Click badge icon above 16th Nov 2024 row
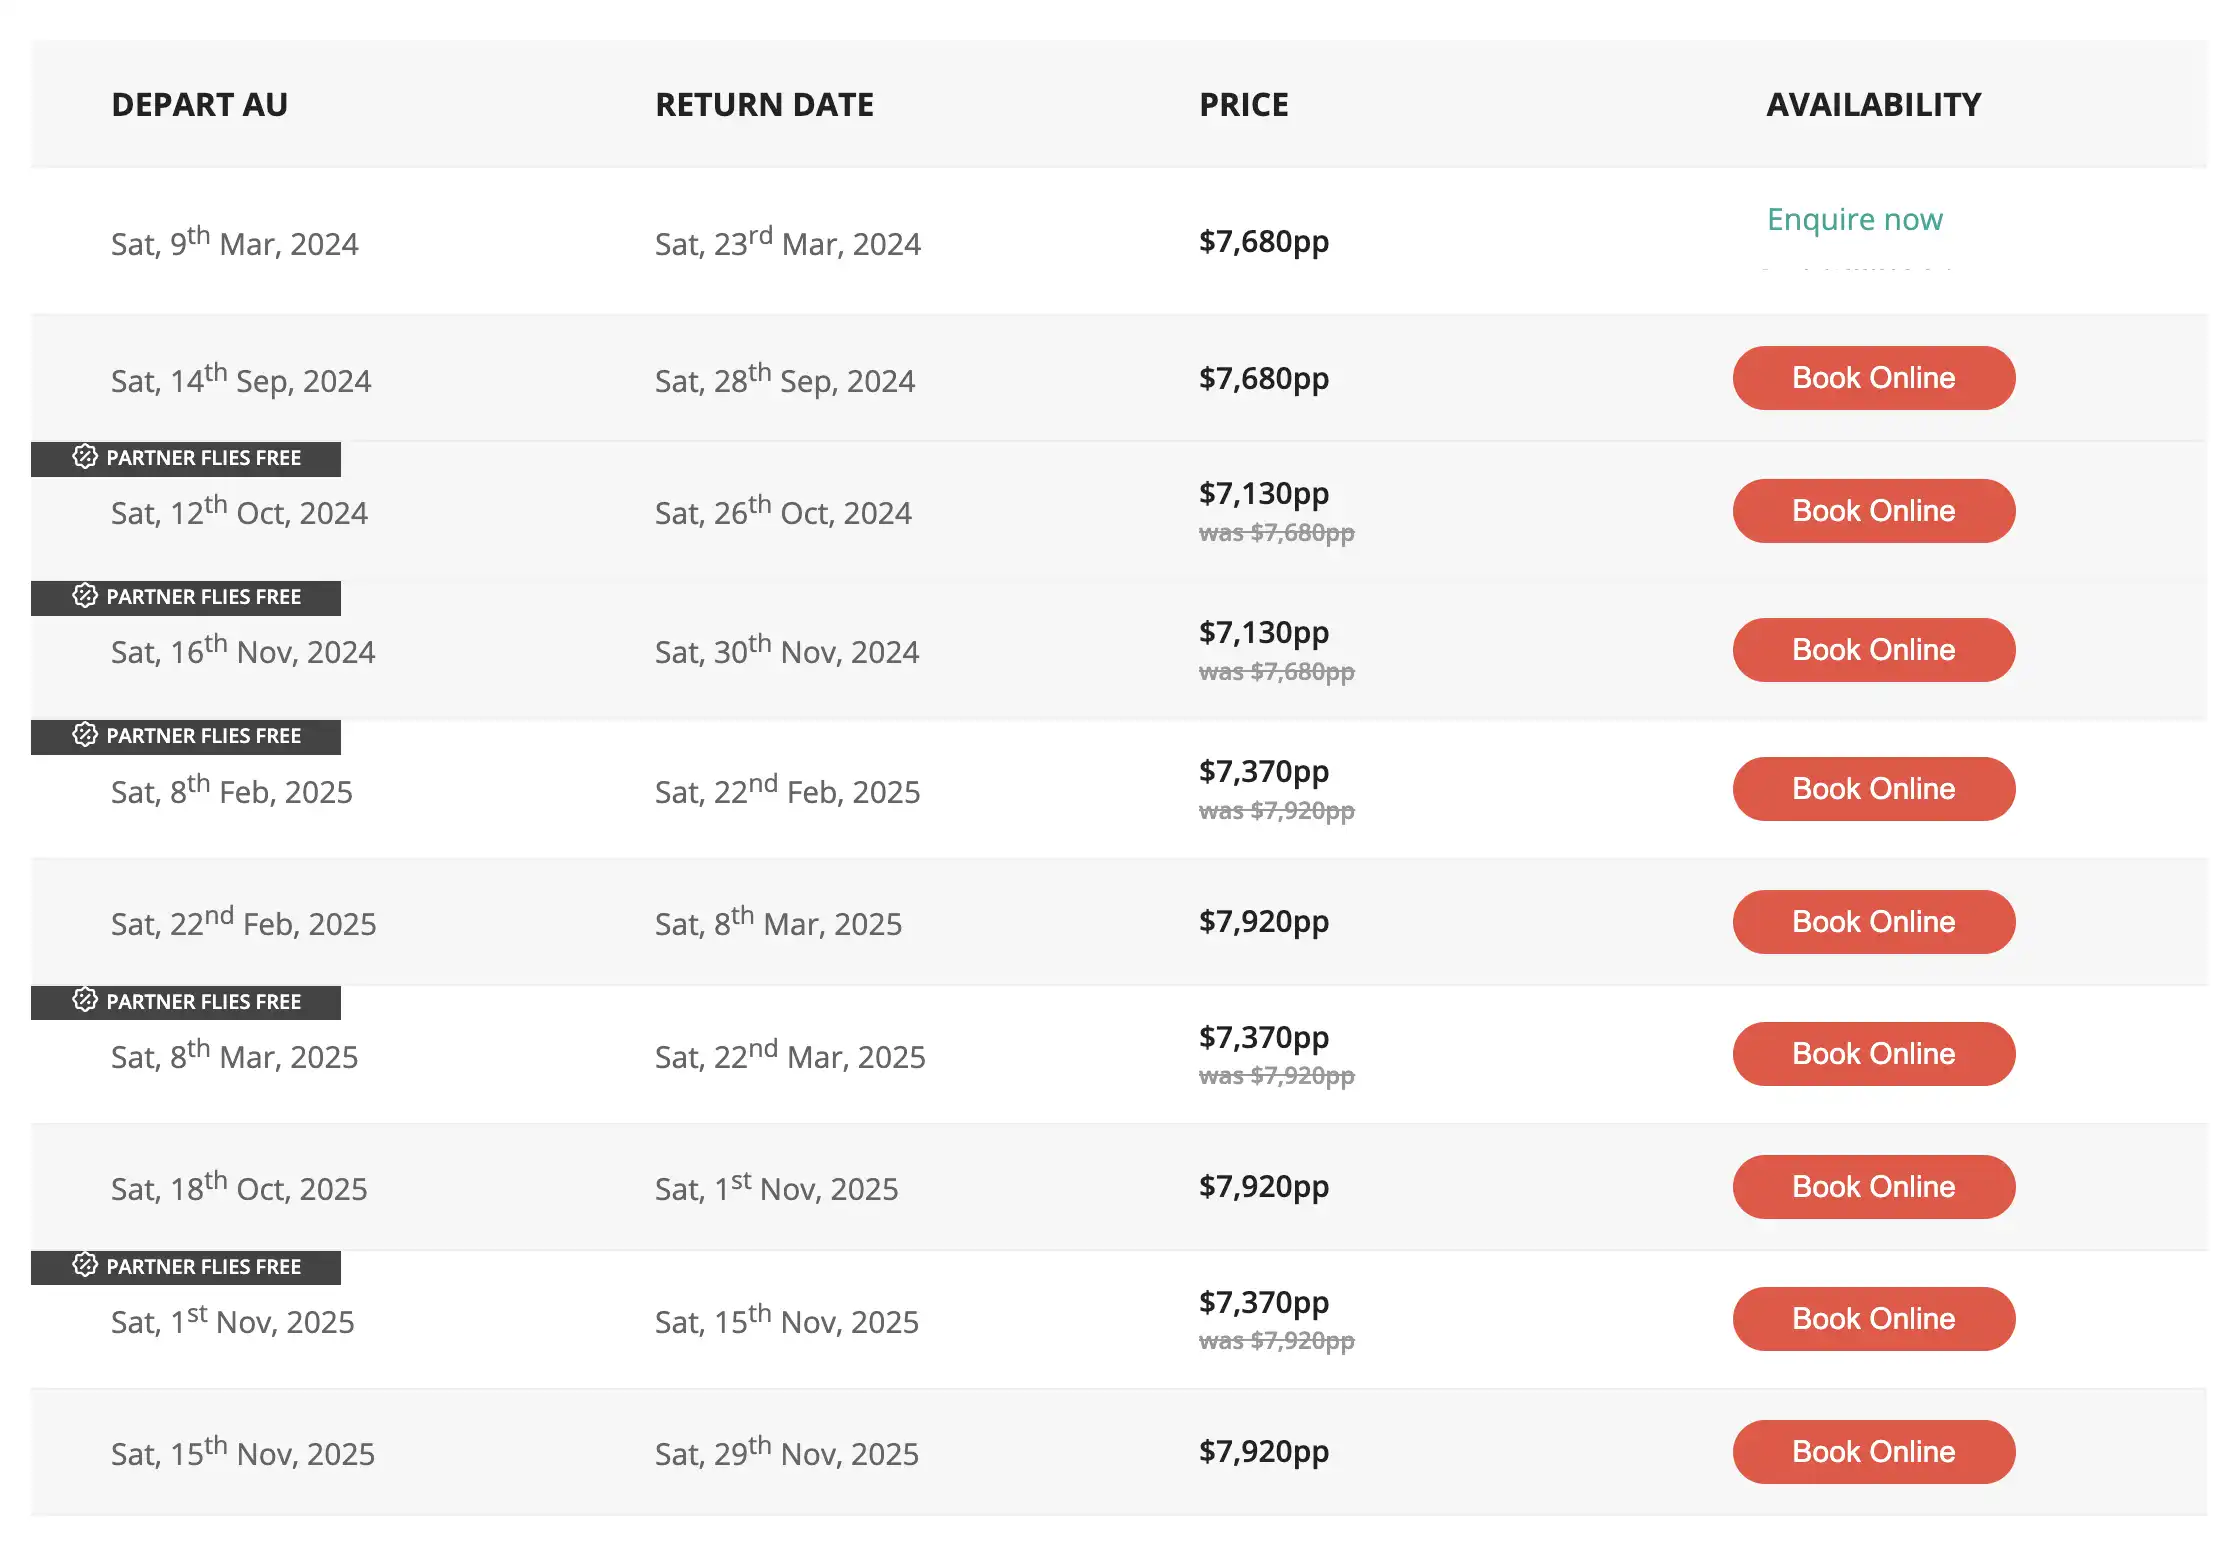2232x1544 pixels. pyautogui.click(x=85, y=596)
